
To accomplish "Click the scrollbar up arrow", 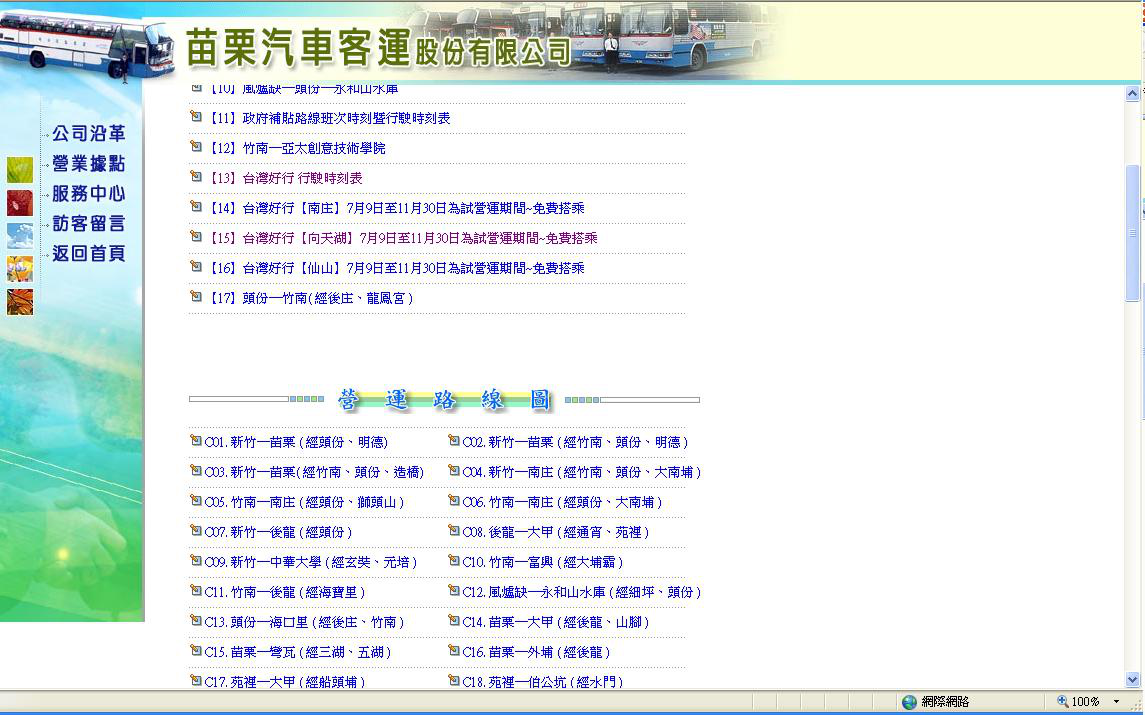I will pos(1133,93).
